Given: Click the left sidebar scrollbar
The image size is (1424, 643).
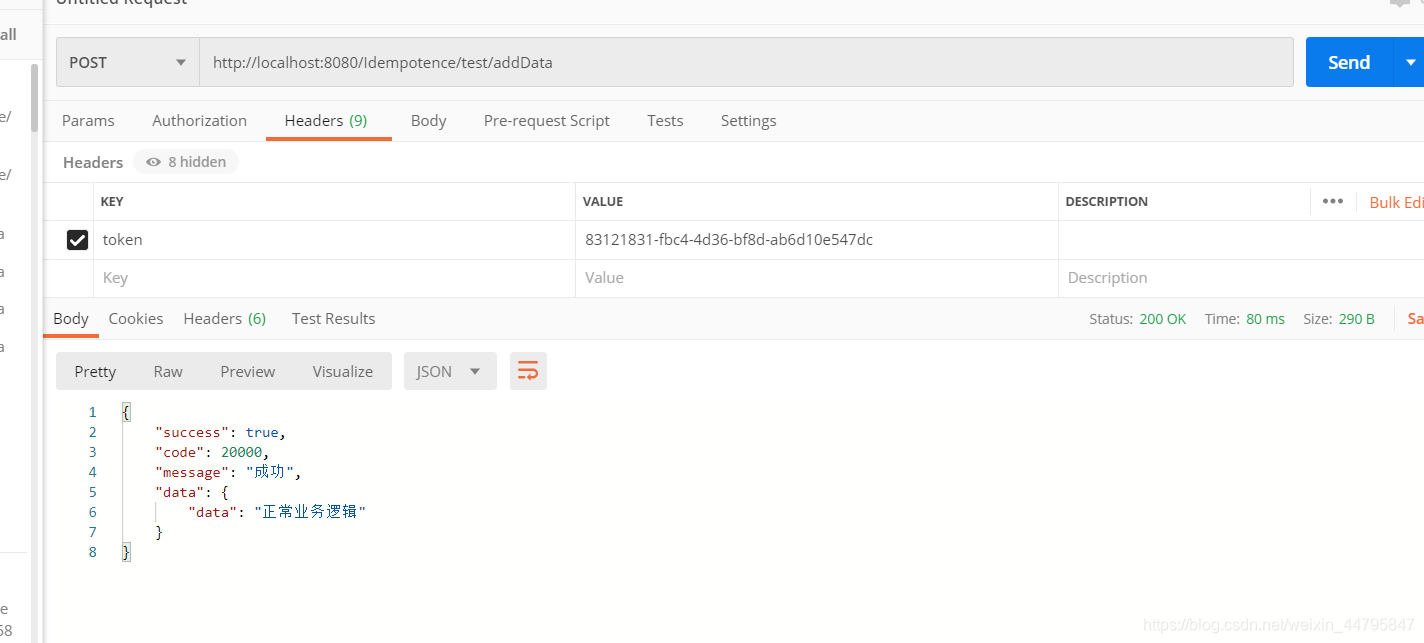Looking at the screenshot, I should 35,98.
